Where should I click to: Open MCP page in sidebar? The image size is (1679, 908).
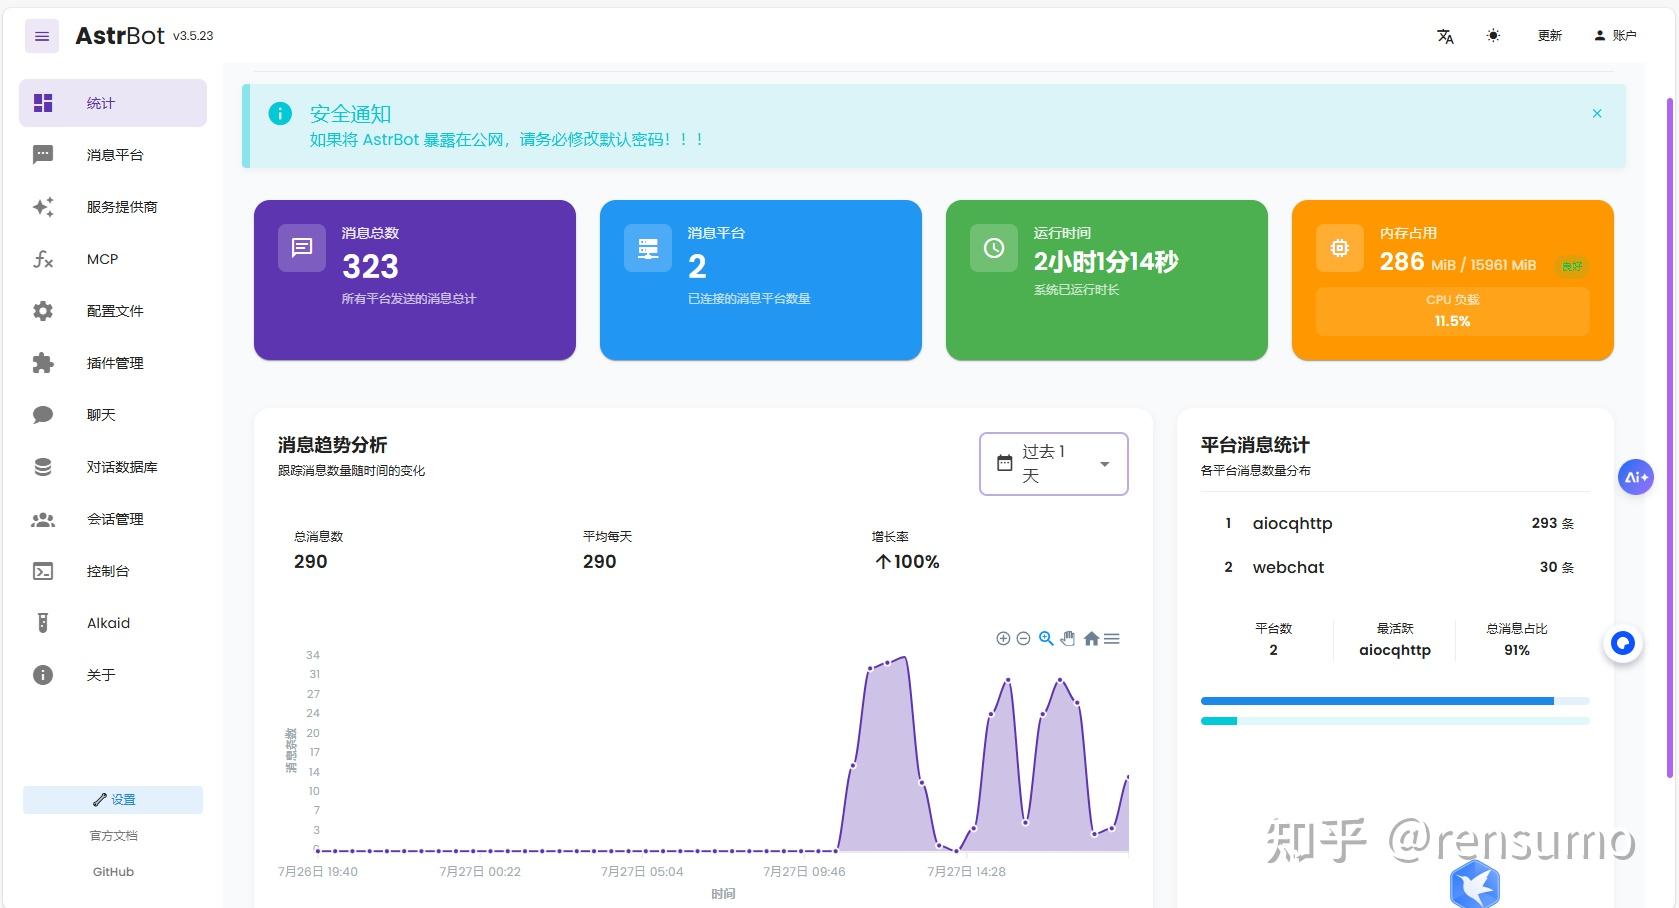pyautogui.click(x=113, y=259)
